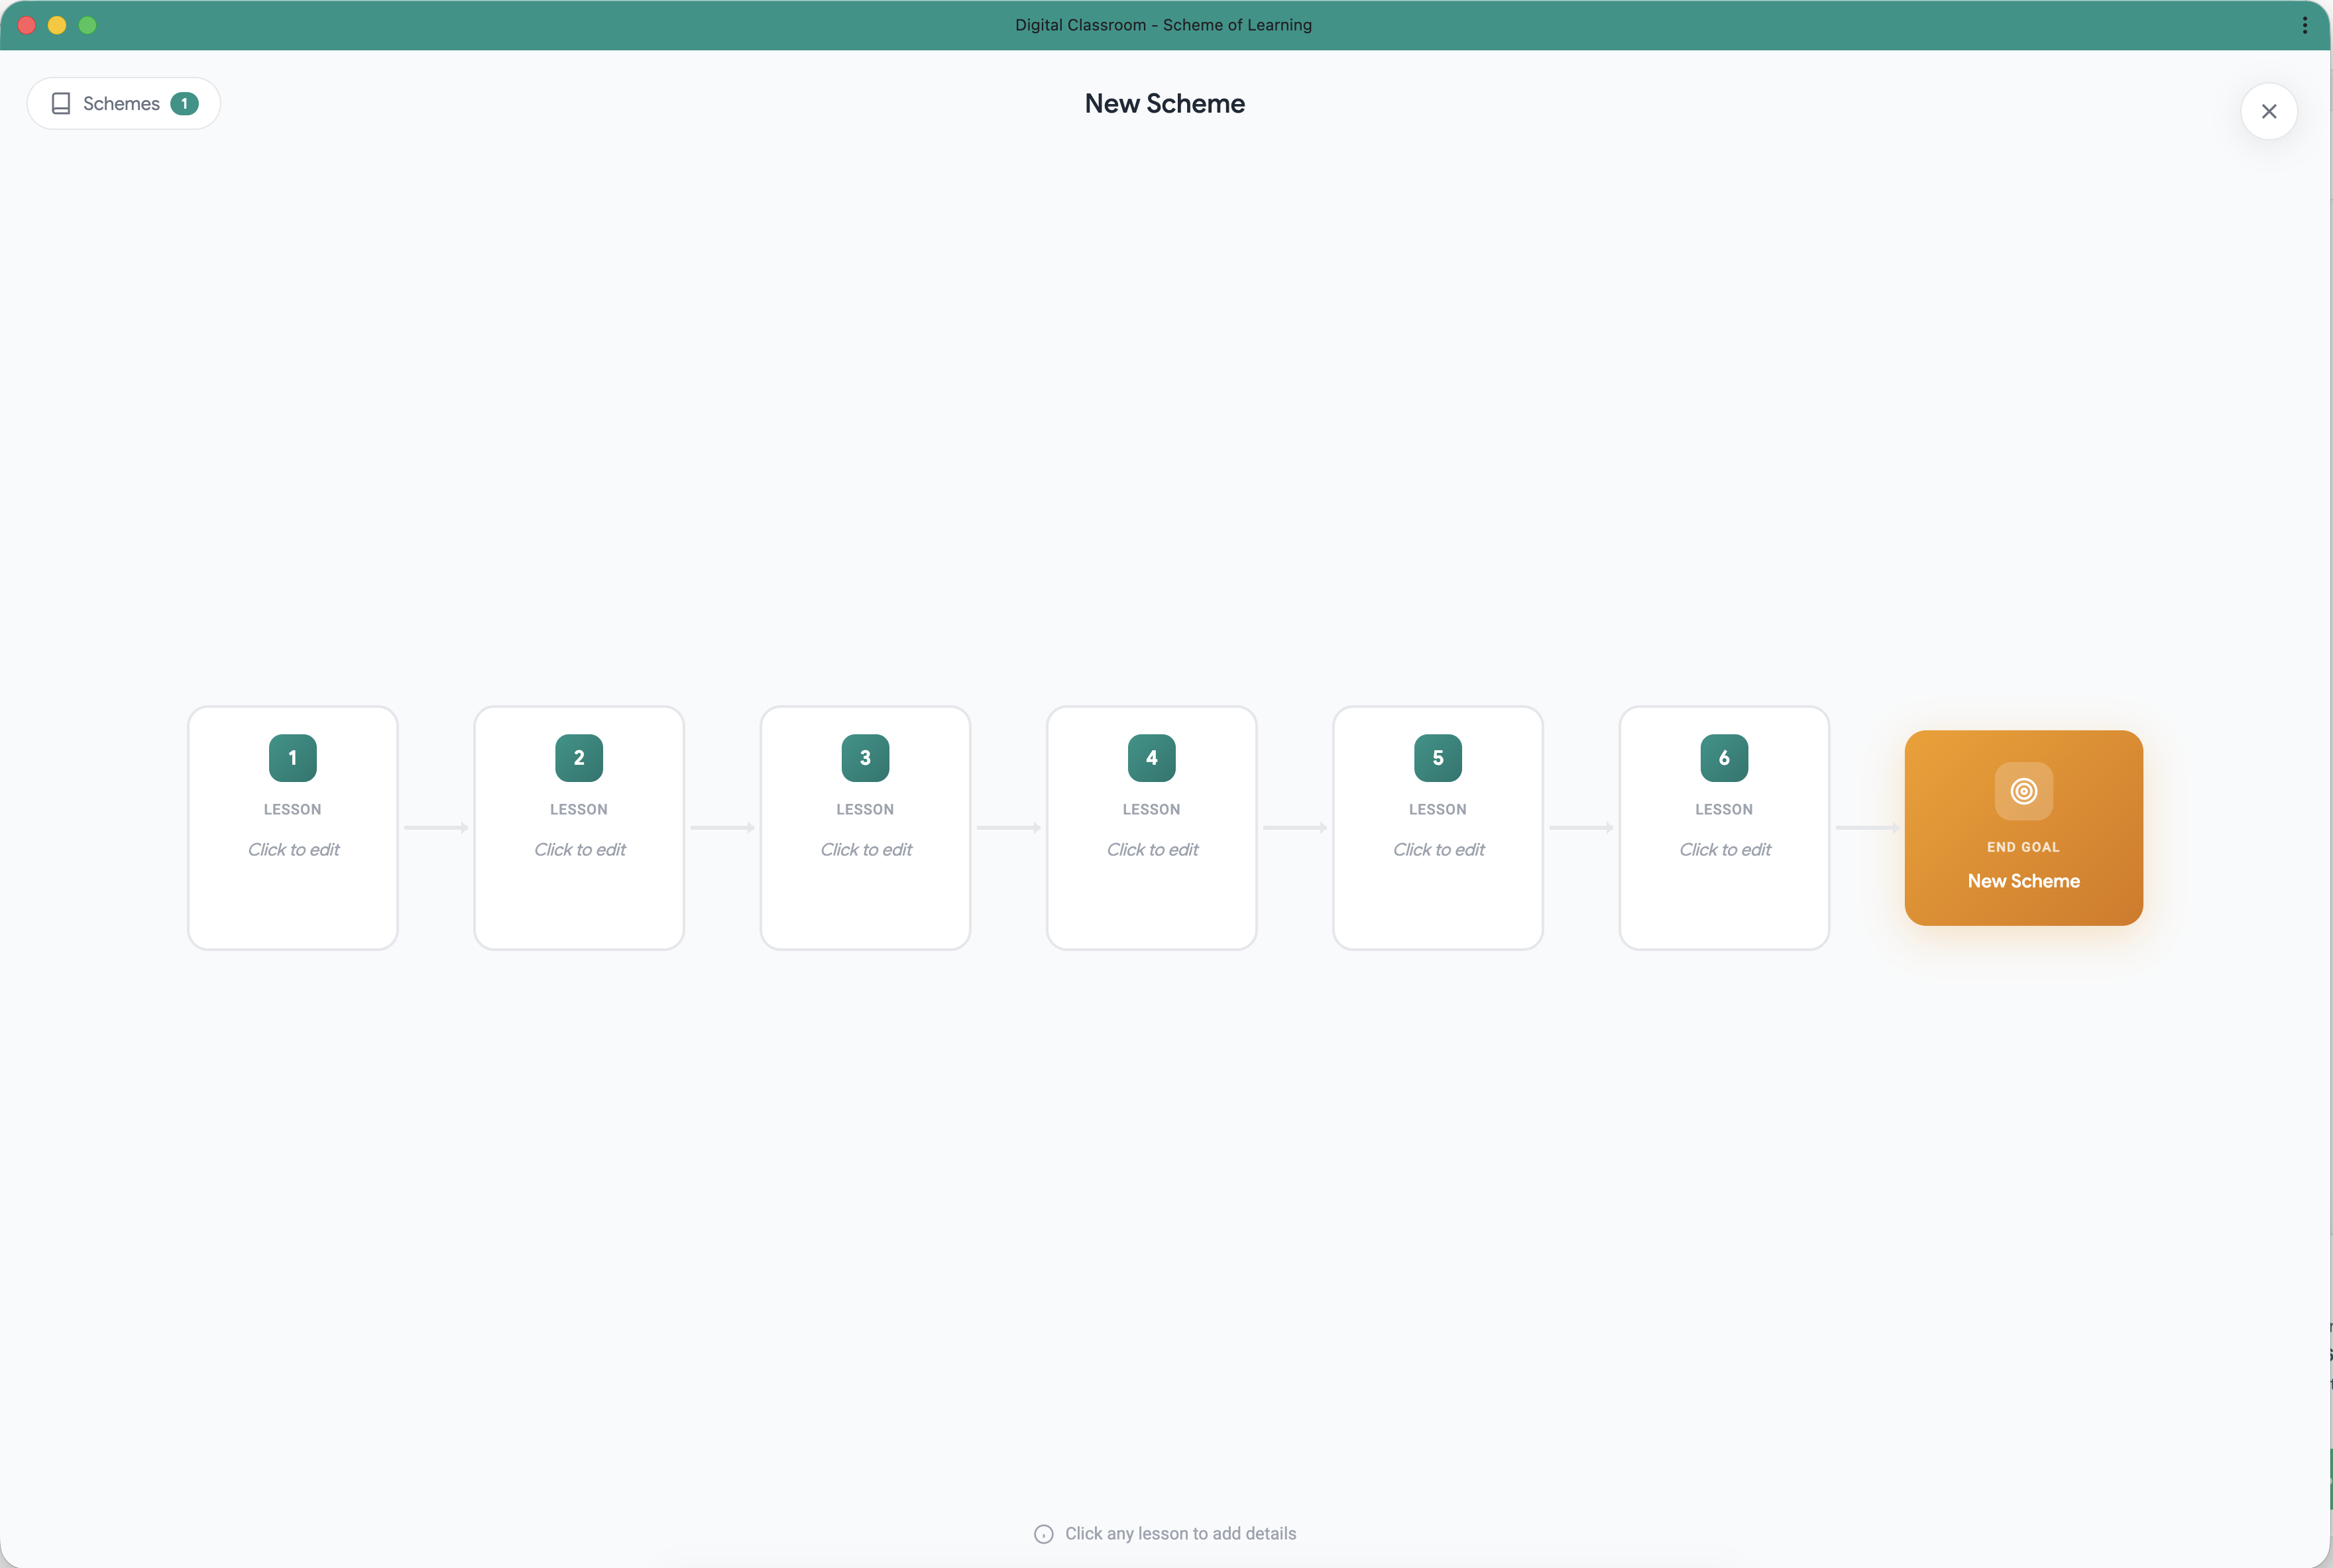Click the hint "Click any lesson to add details"
Viewport: 2333px width, 1568px height.
coord(1180,1533)
